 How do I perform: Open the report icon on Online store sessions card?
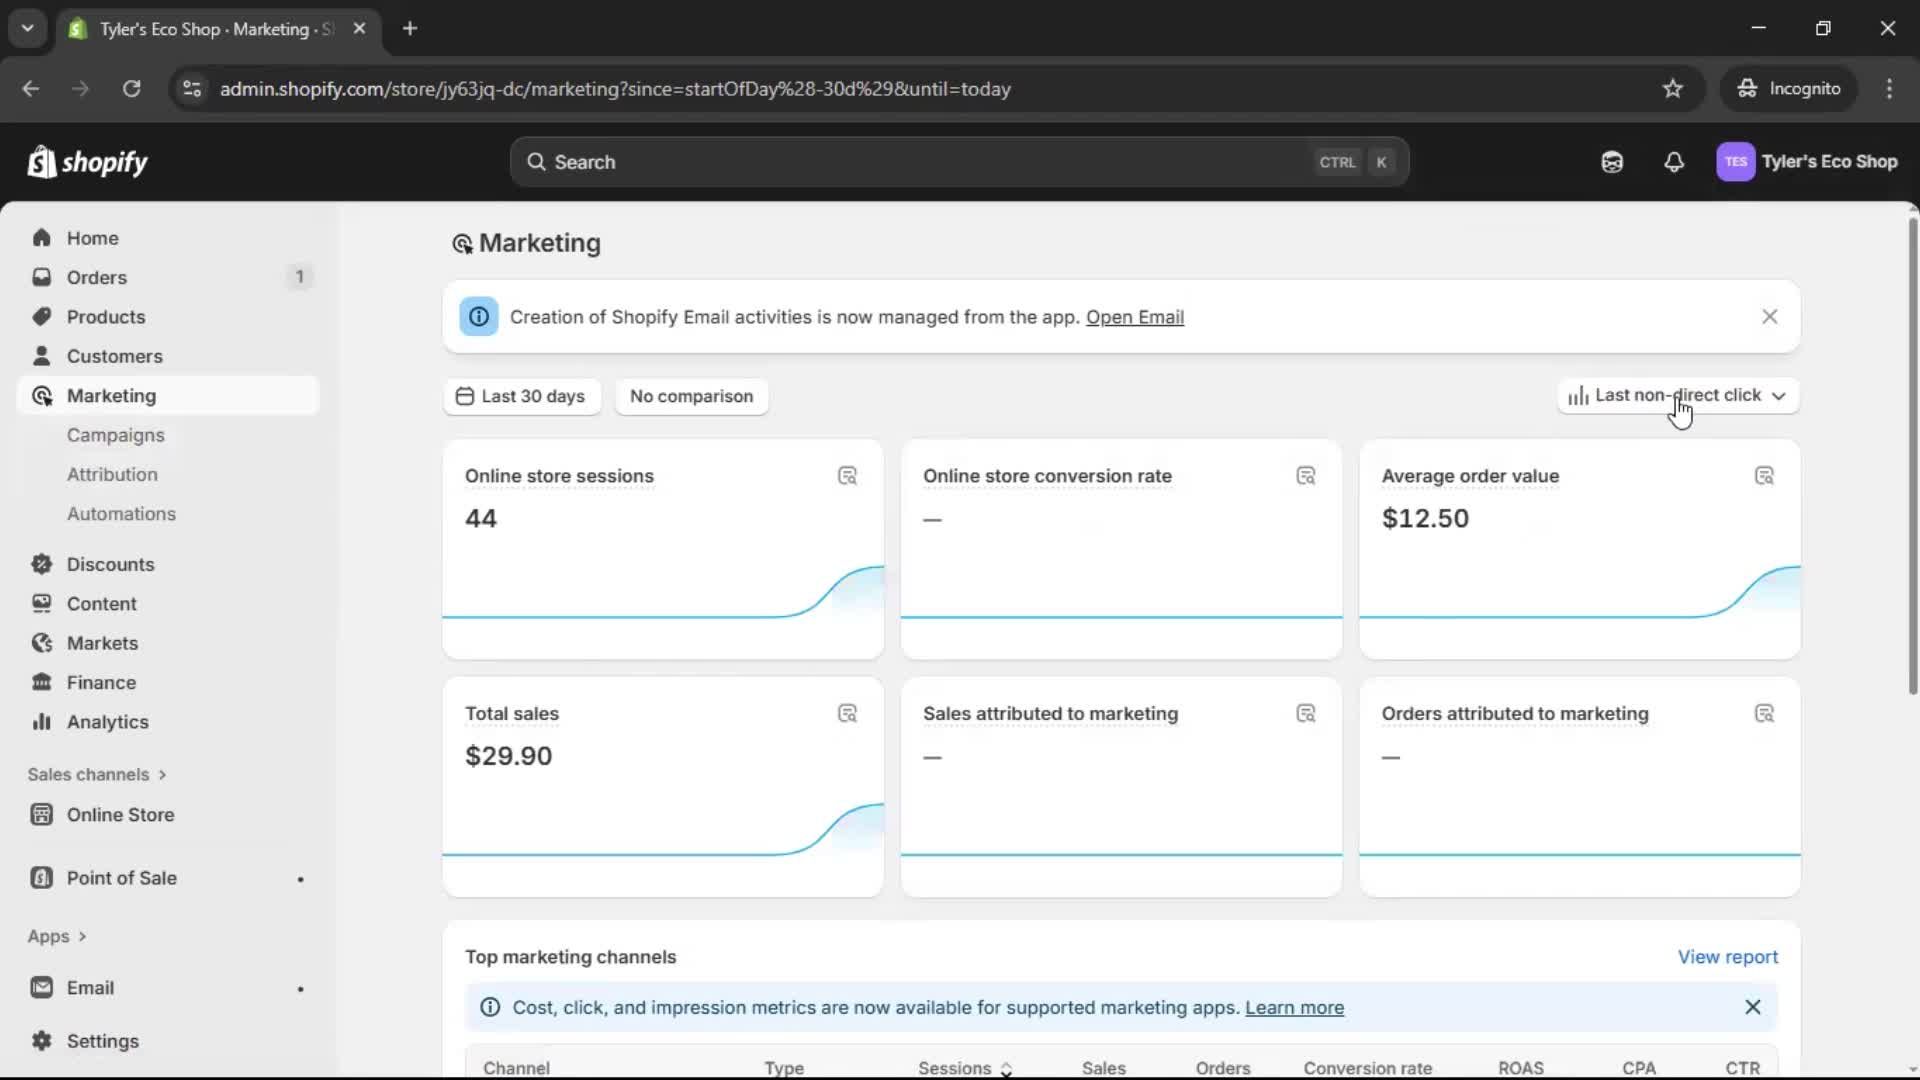pyautogui.click(x=848, y=475)
